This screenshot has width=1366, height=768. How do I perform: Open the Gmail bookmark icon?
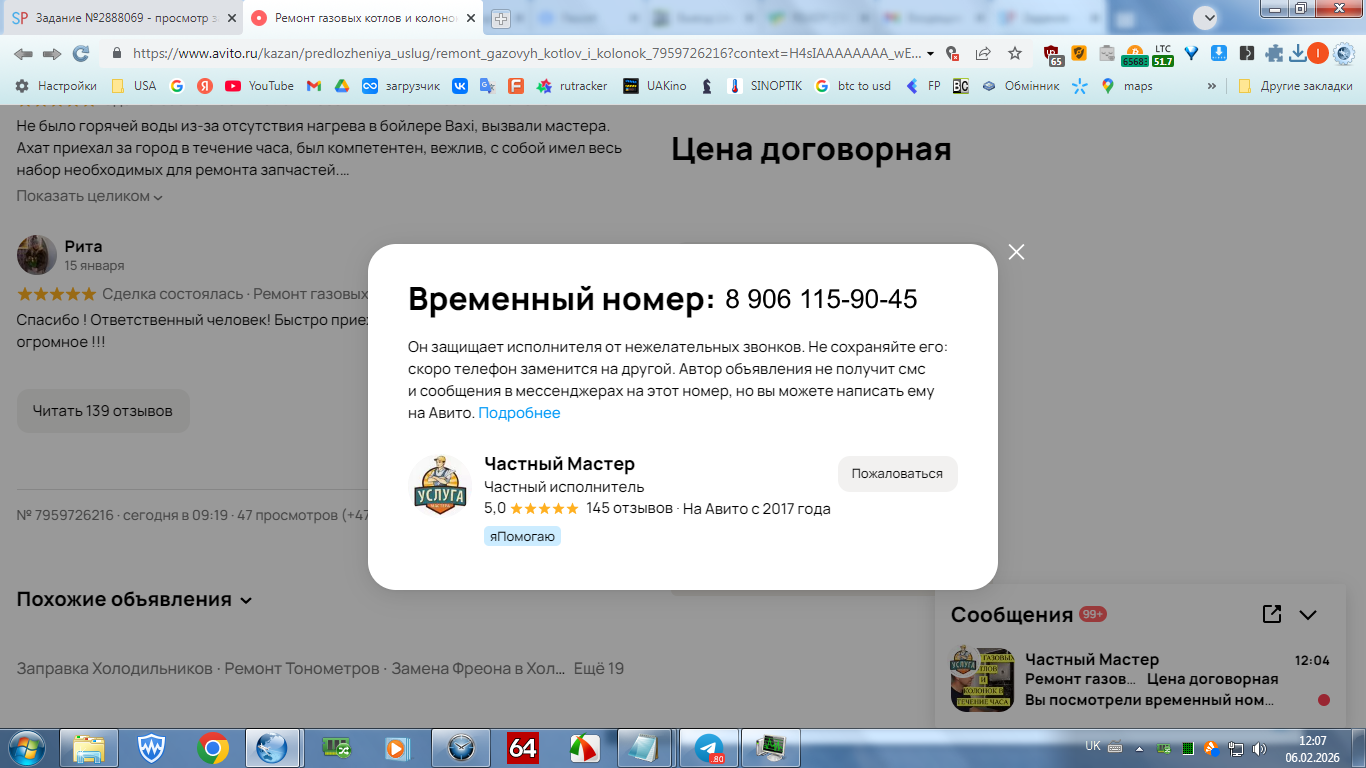[313, 86]
